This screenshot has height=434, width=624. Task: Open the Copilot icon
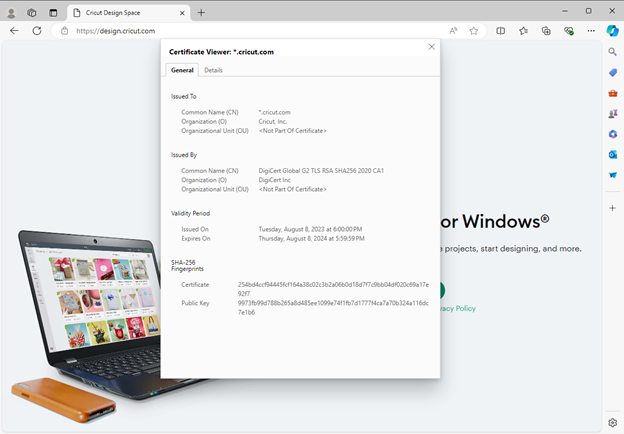612,31
